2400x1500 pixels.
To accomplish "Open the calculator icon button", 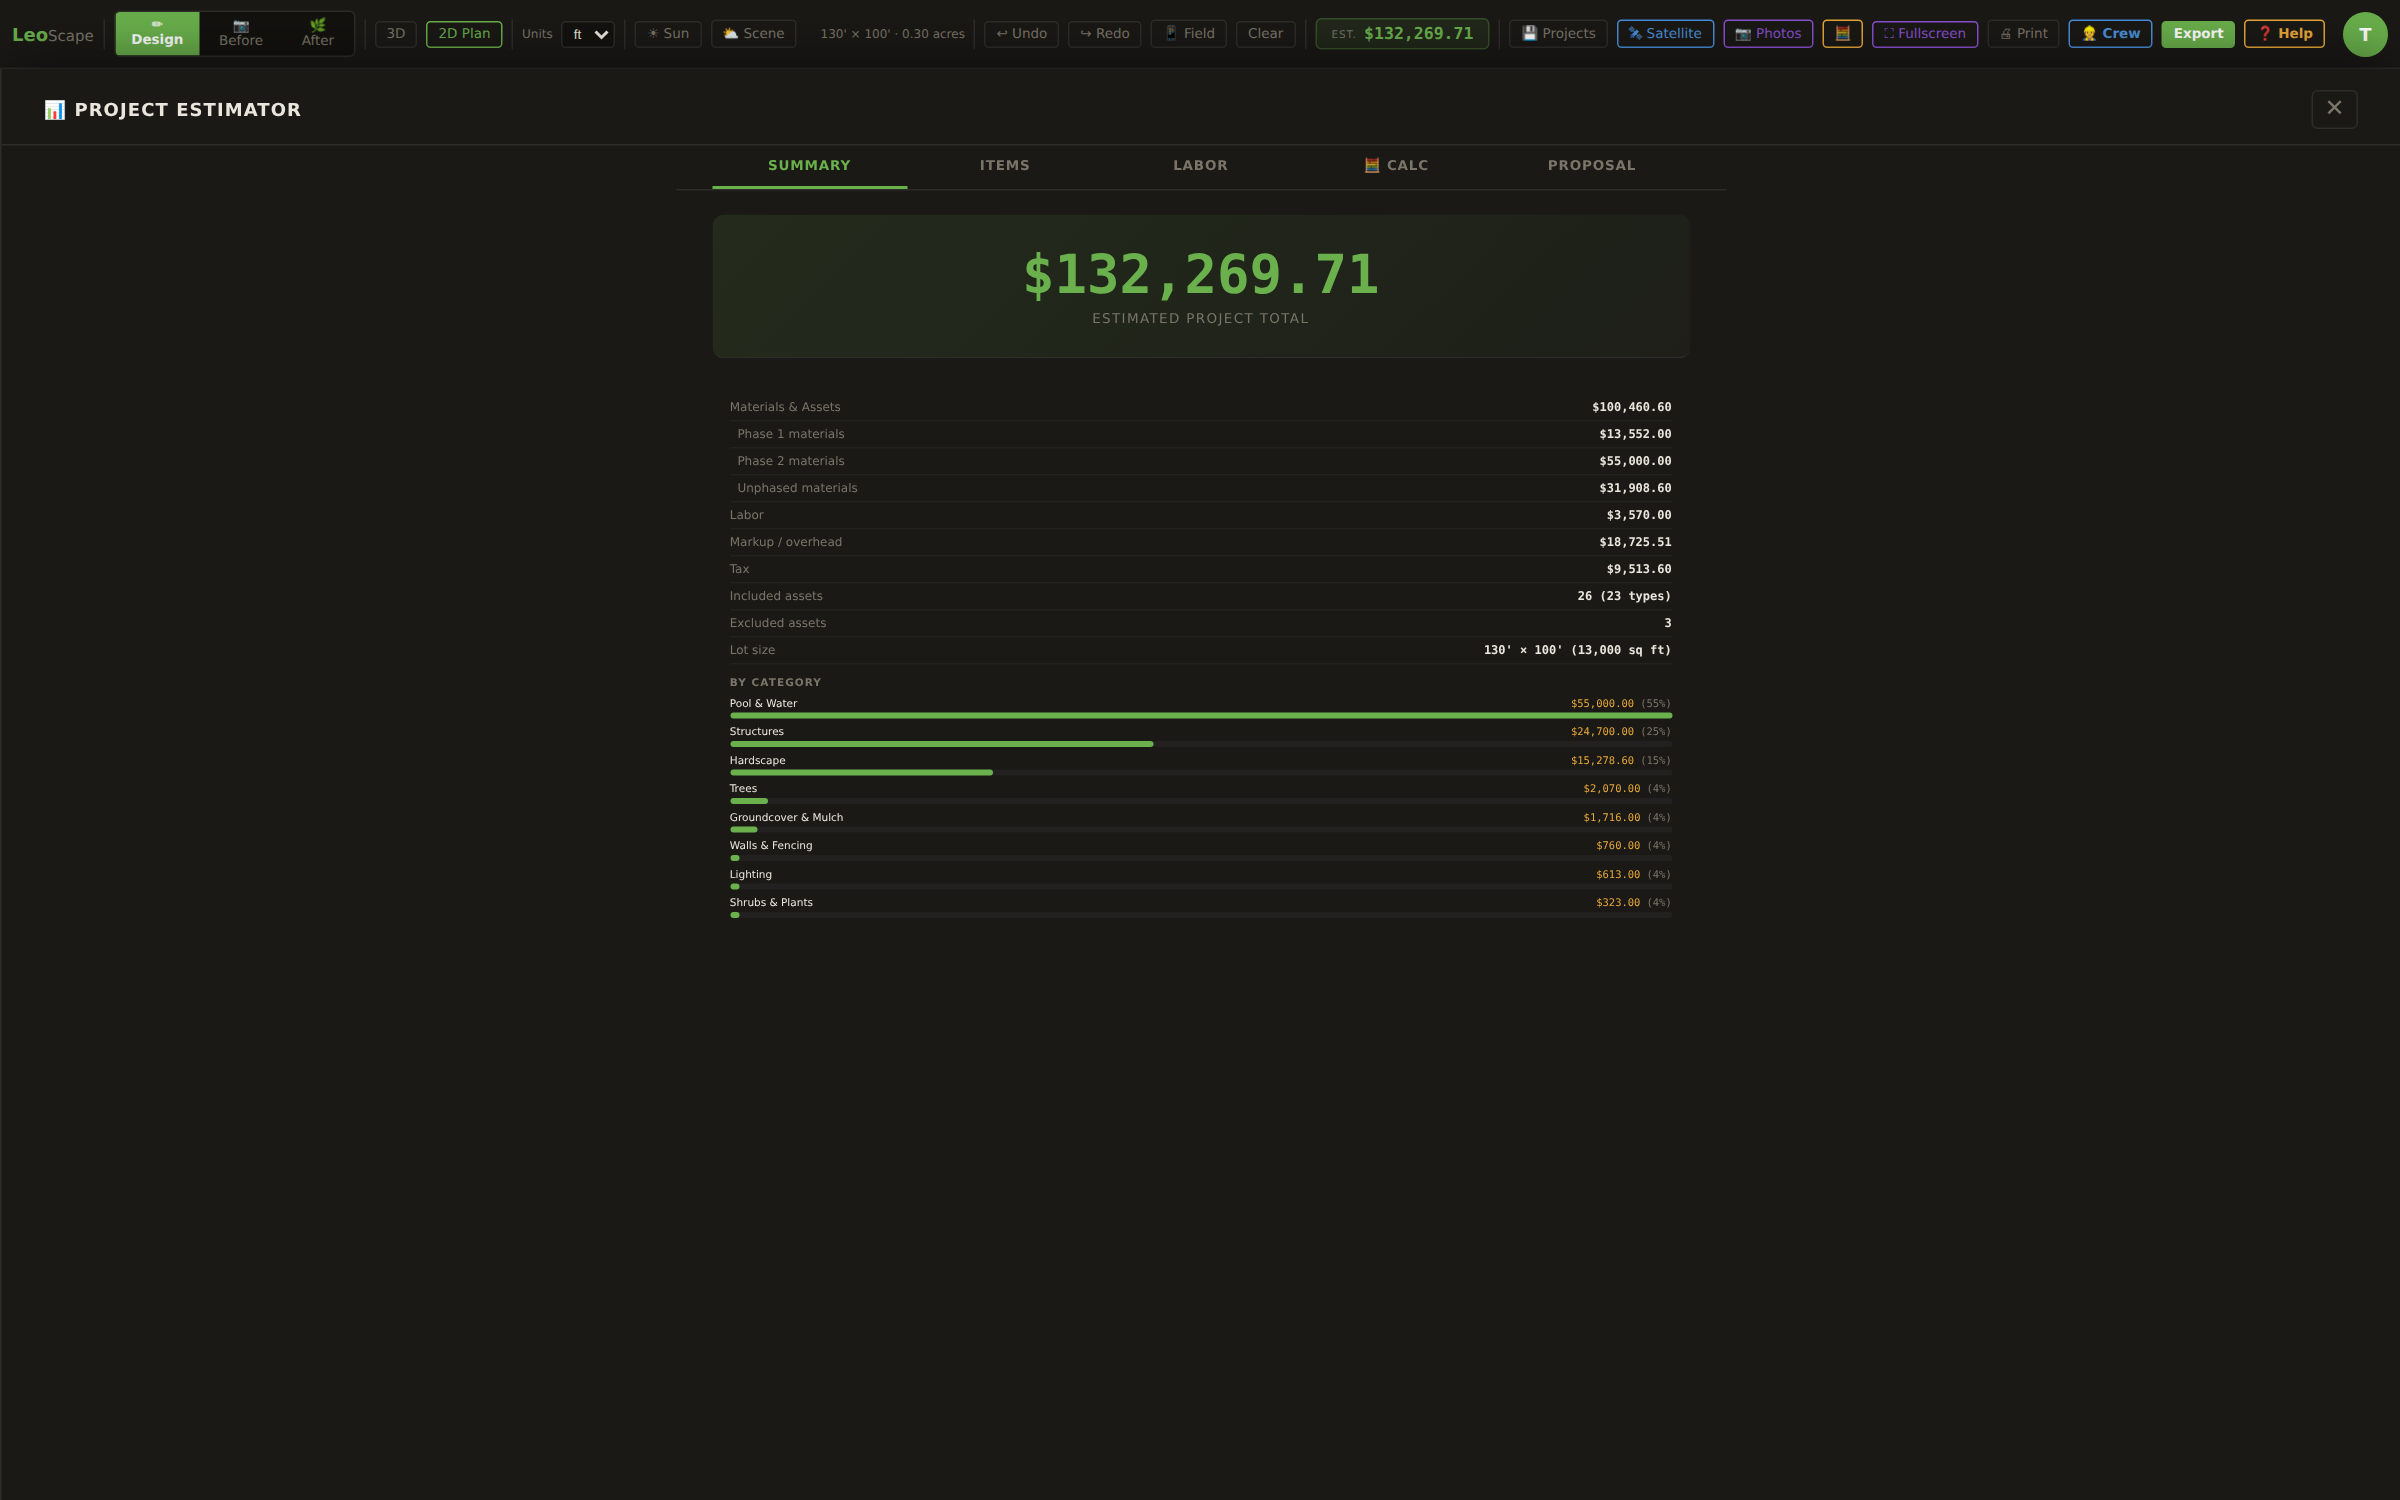I will coord(1842,34).
